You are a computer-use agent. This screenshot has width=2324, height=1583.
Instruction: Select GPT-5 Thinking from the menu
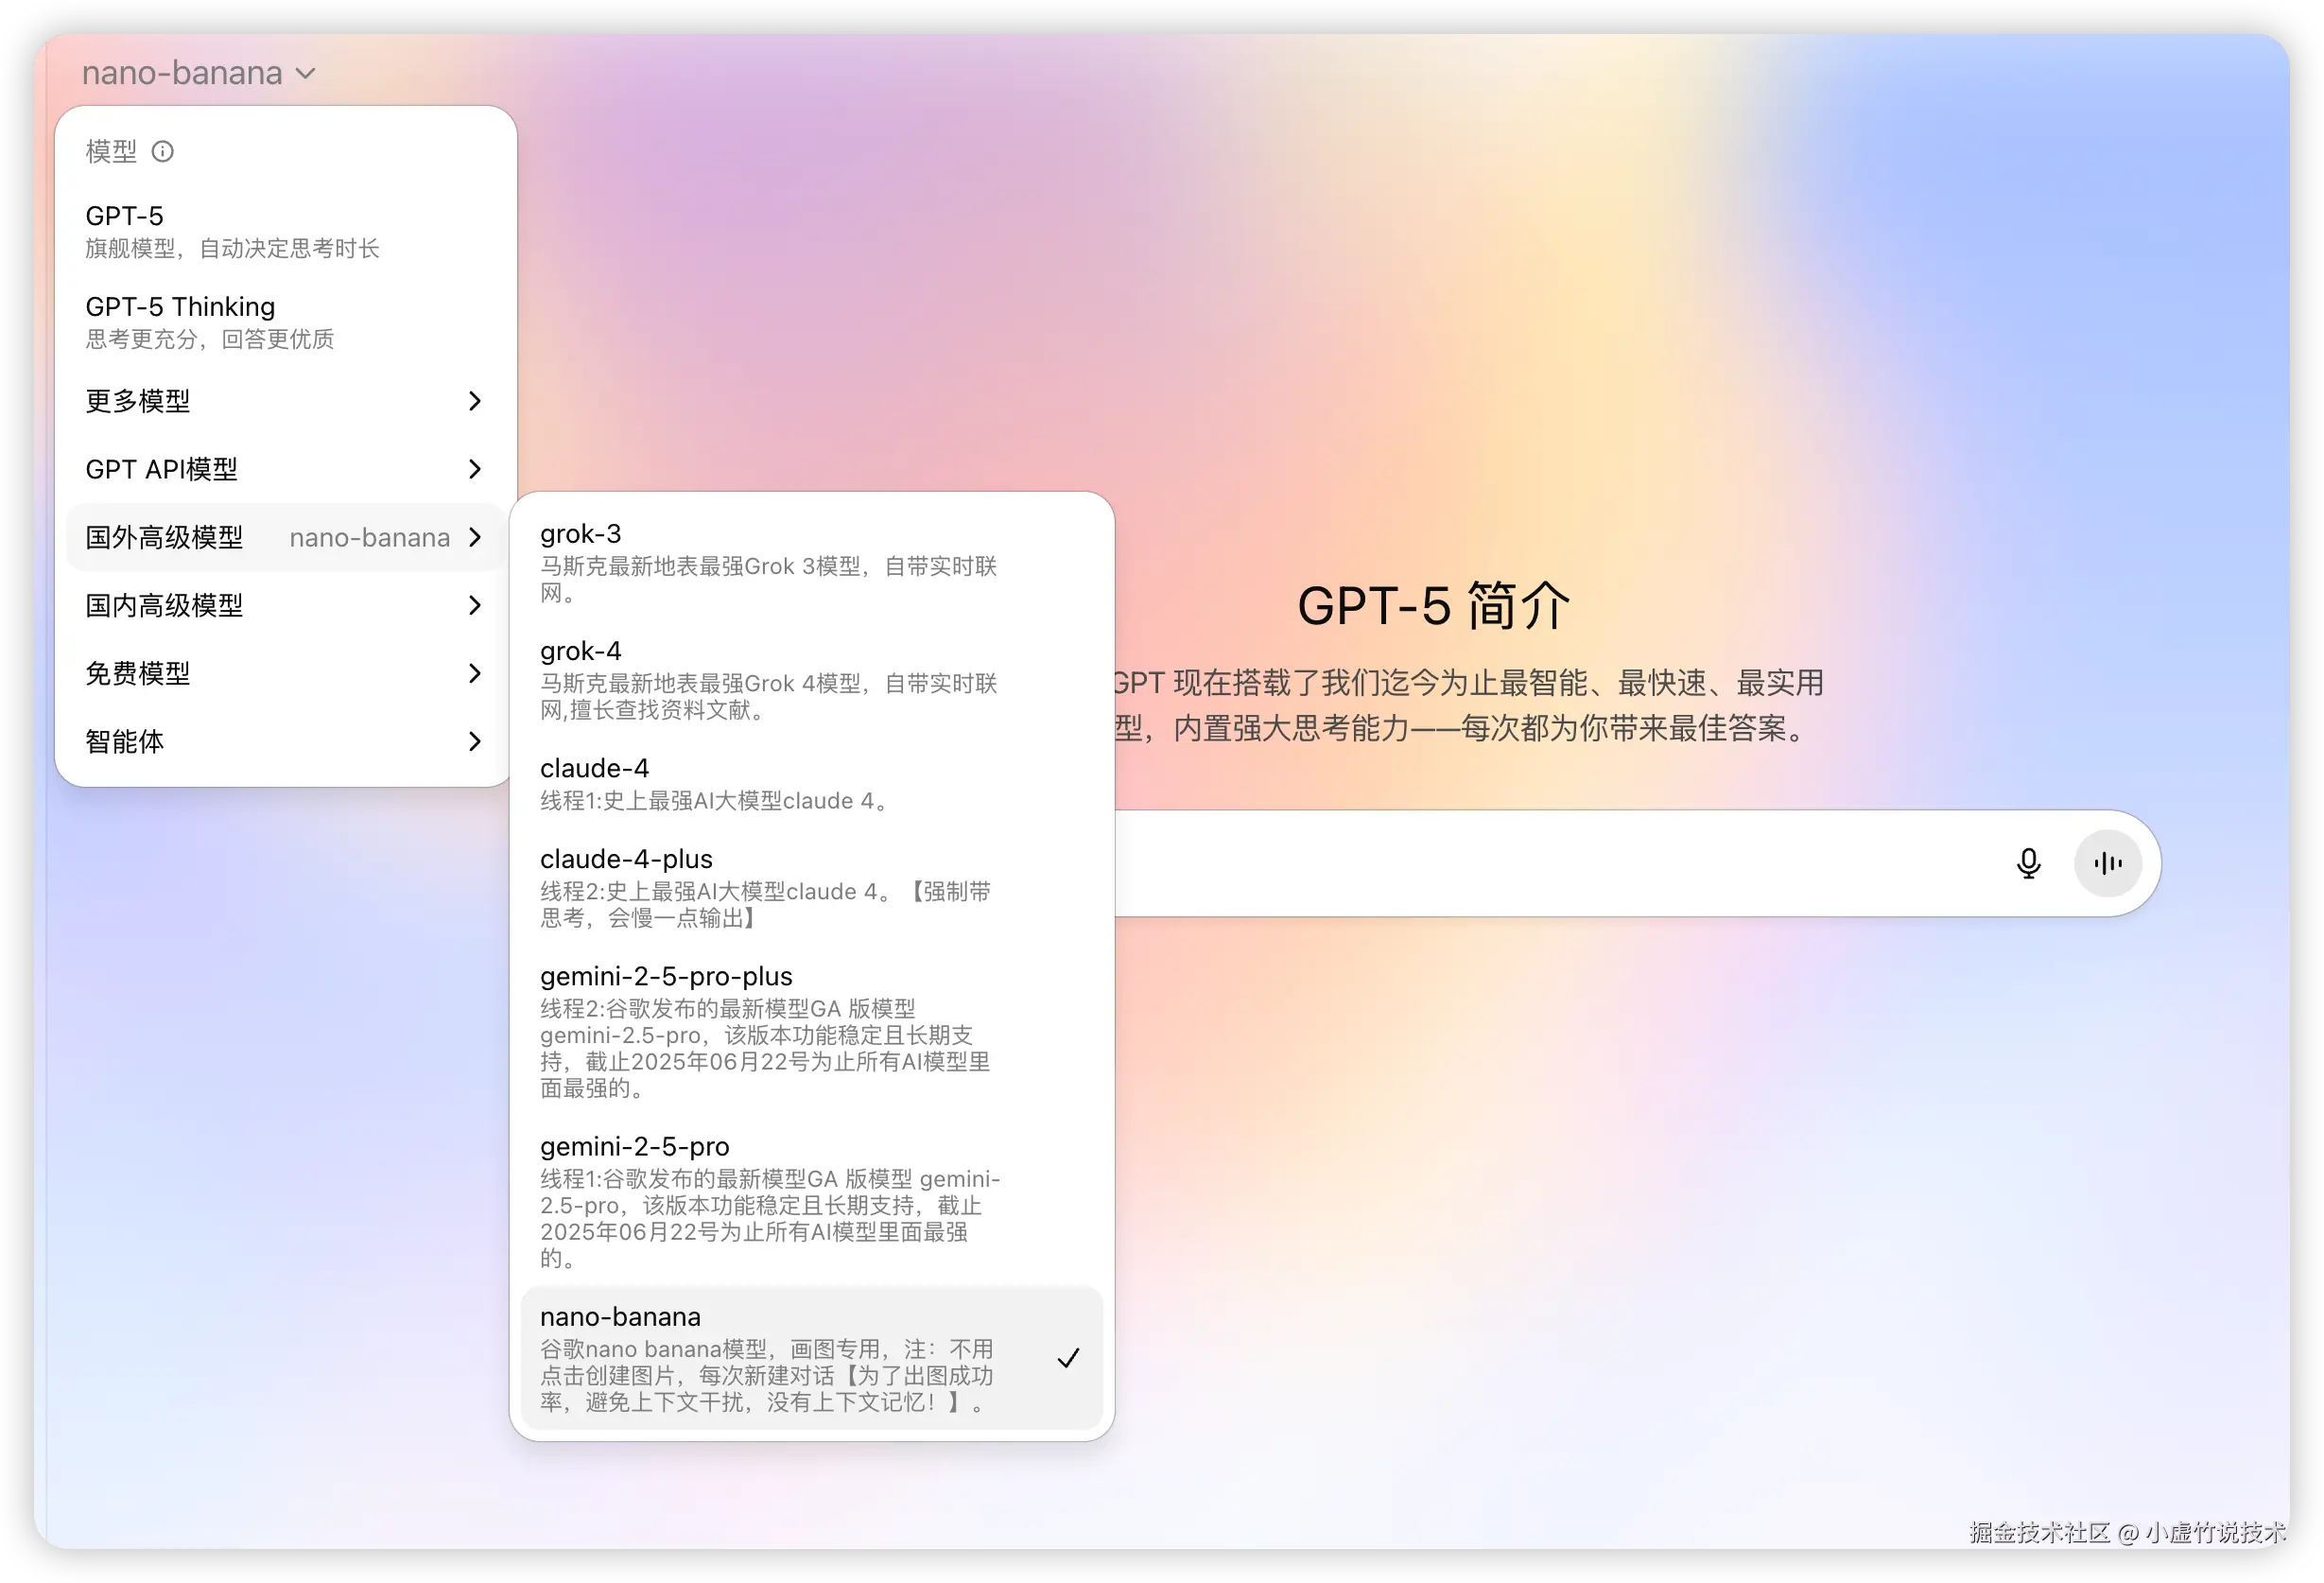pyautogui.click(x=180, y=306)
